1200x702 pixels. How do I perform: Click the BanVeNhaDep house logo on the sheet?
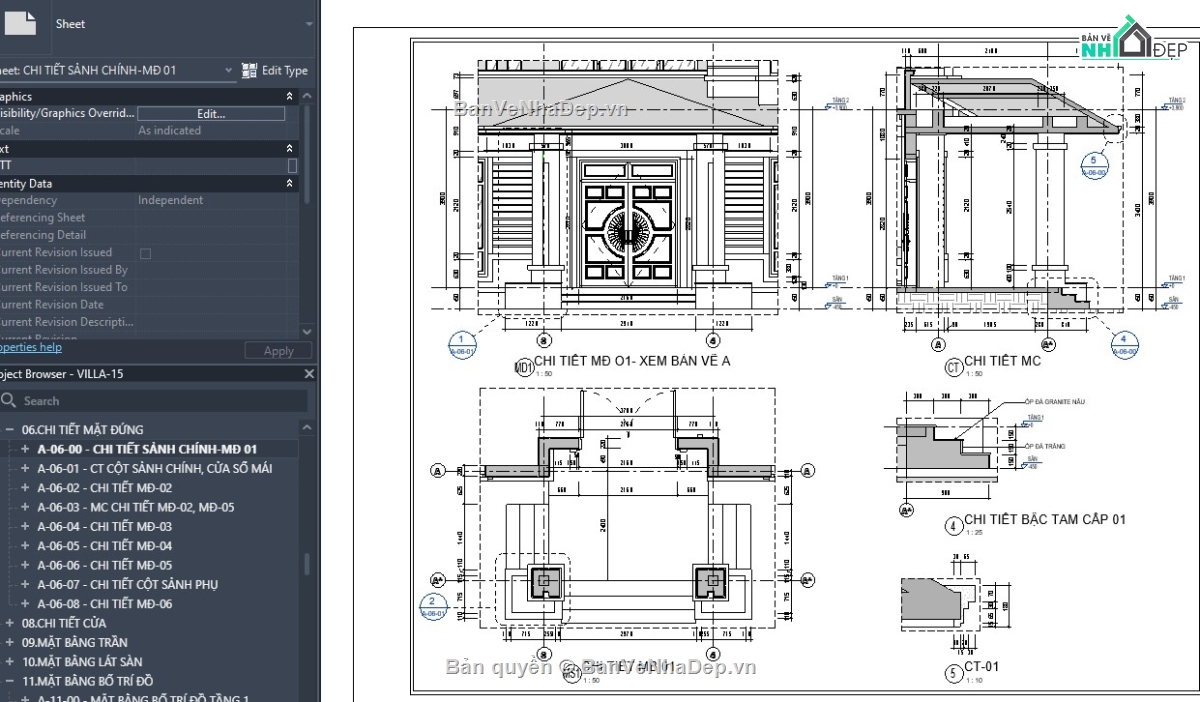coord(1133,33)
